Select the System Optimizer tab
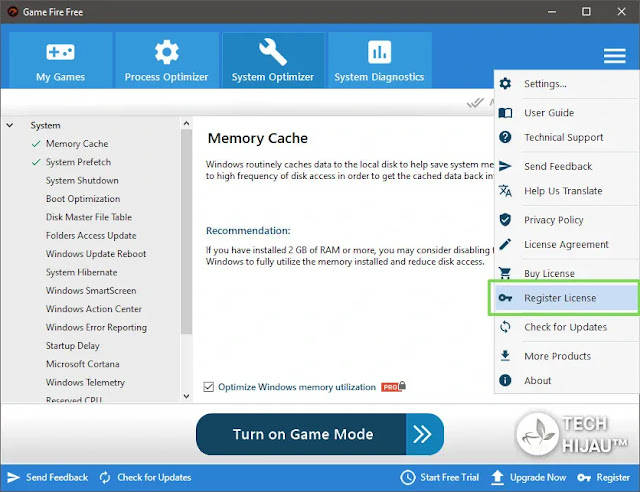The height and width of the screenshot is (492, 640). tap(273, 60)
